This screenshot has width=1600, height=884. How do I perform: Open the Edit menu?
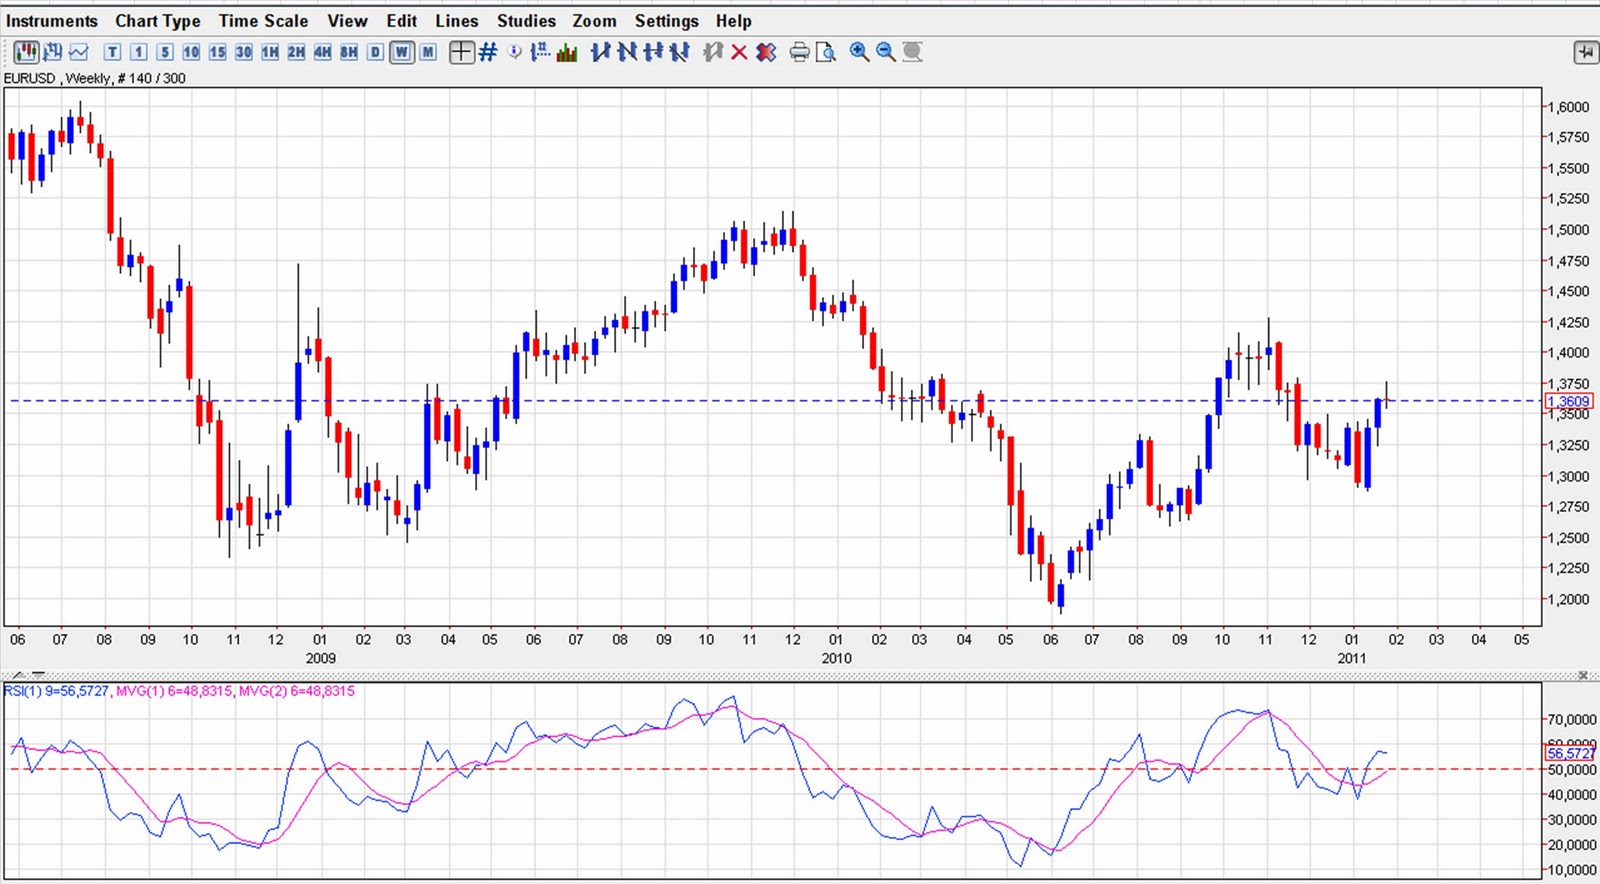coord(402,21)
